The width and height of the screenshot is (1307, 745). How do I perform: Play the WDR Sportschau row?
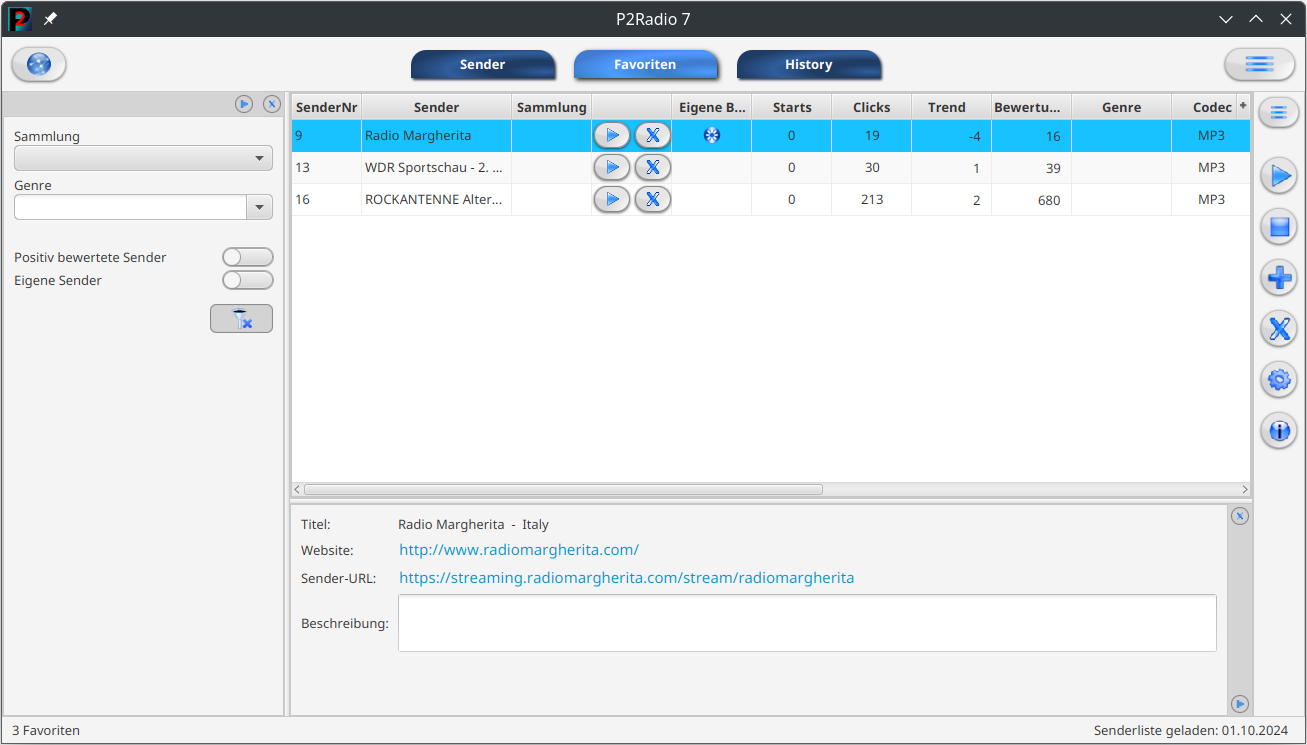coord(612,168)
